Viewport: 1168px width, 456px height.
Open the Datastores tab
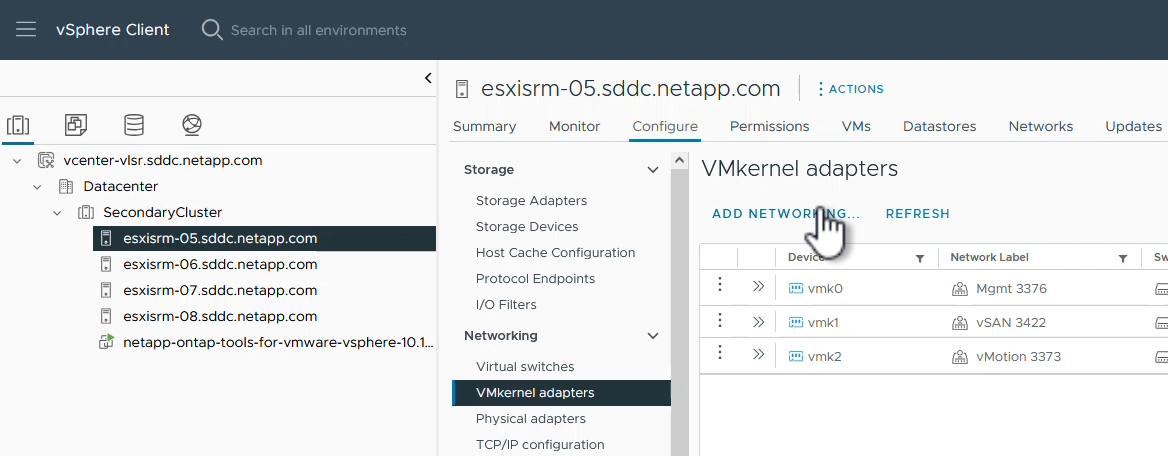[939, 127]
